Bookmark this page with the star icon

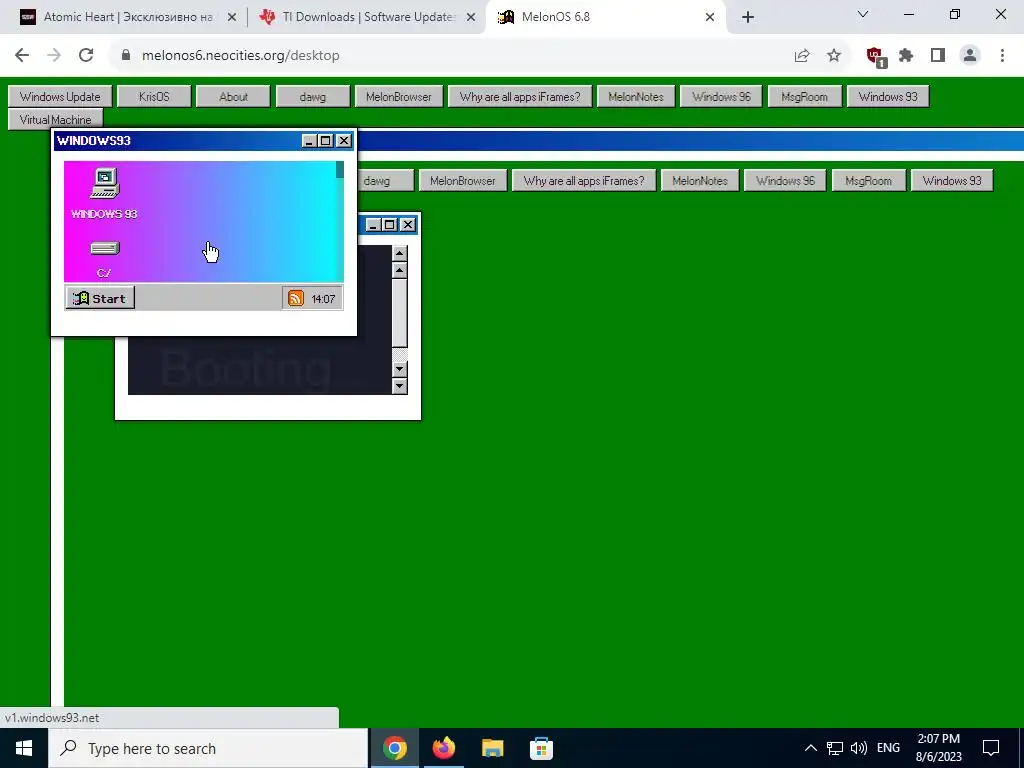point(834,56)
